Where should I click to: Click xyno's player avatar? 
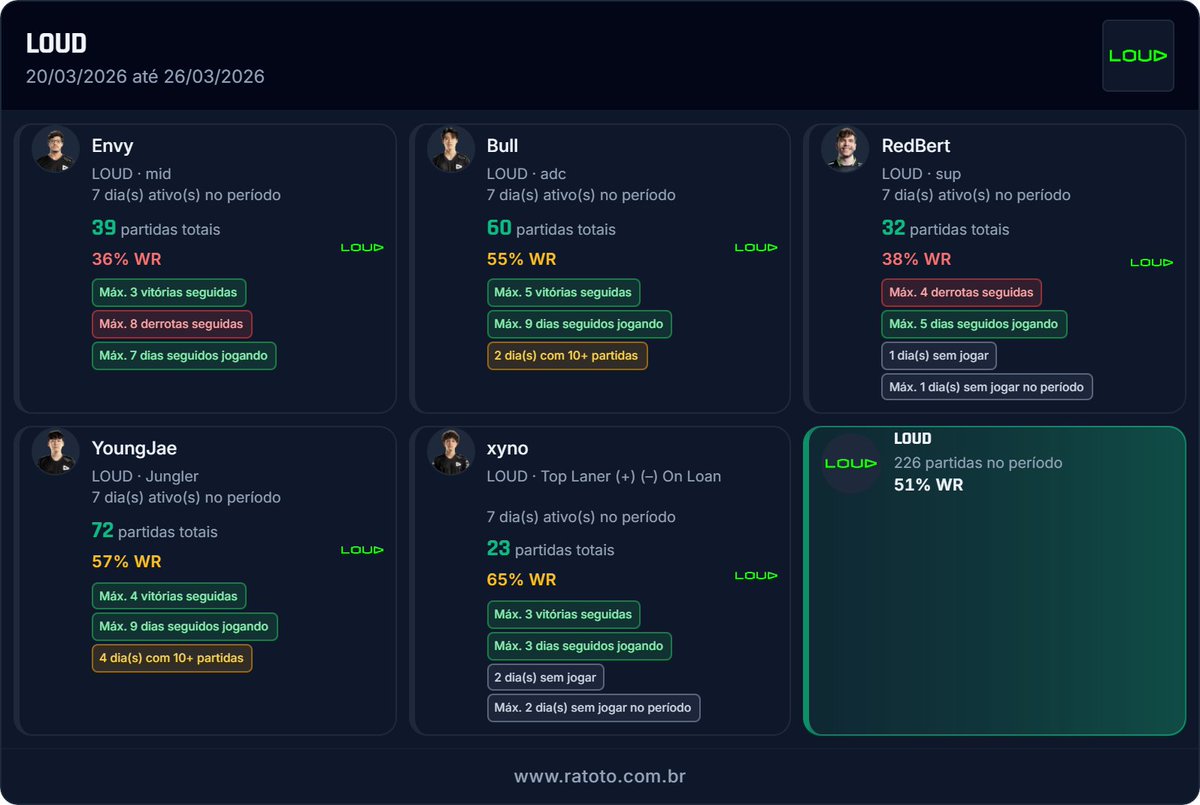(x=451, y=451)
